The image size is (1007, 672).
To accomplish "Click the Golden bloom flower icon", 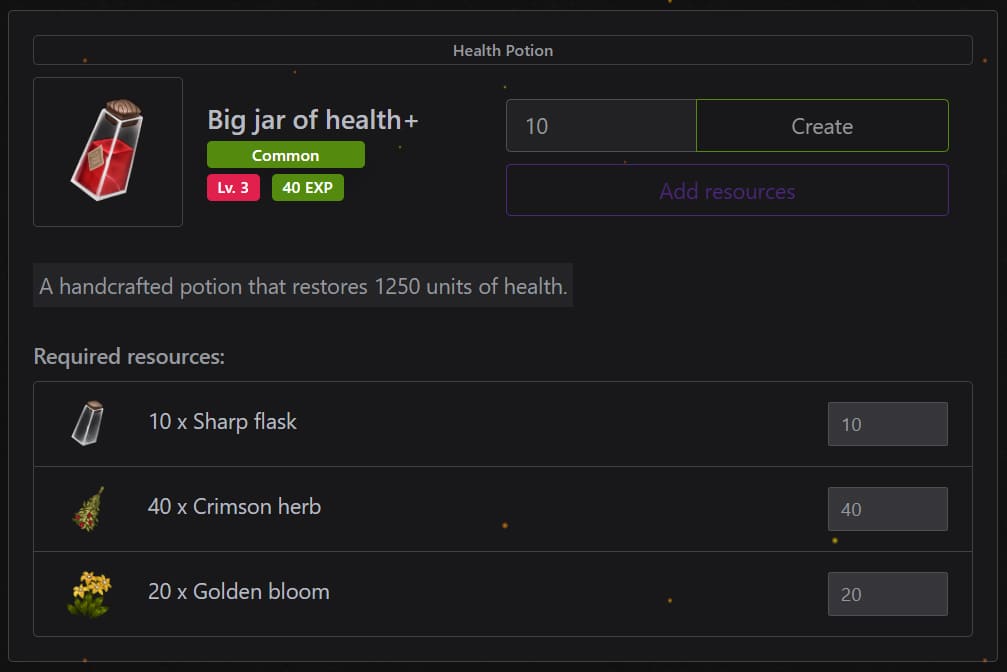I will point(89,593).
